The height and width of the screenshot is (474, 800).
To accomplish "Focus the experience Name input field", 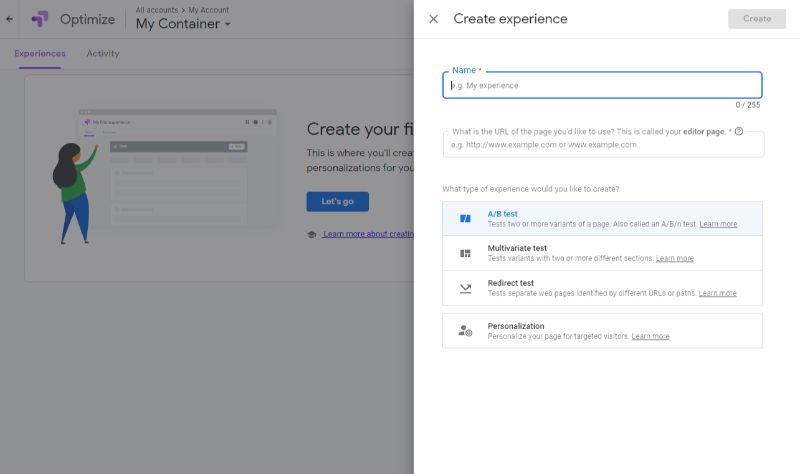I will point(602,85).
